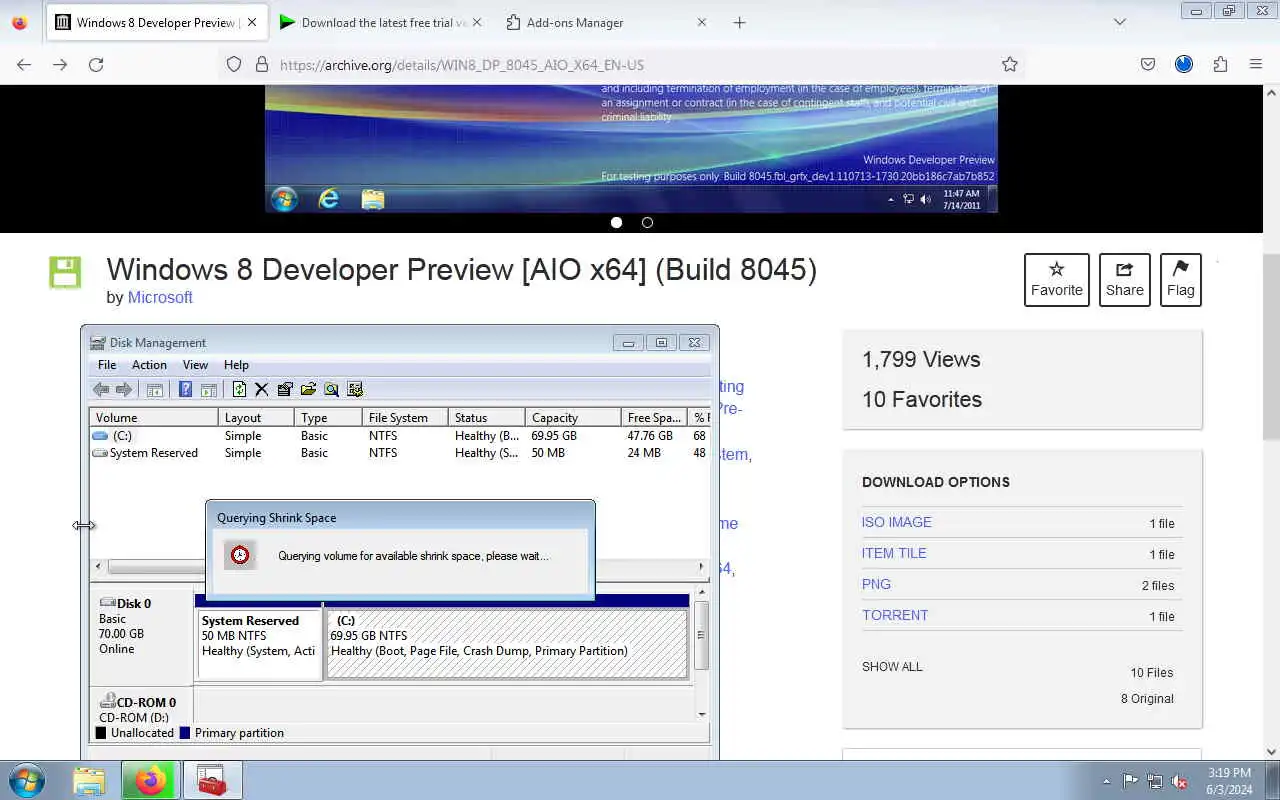Open the PNG download link

pos(876,584)
